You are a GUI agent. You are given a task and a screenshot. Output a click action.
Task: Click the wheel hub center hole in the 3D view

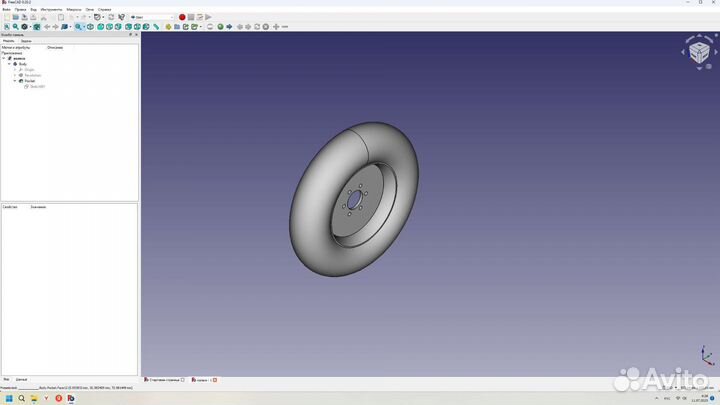[x=353, y=200]
